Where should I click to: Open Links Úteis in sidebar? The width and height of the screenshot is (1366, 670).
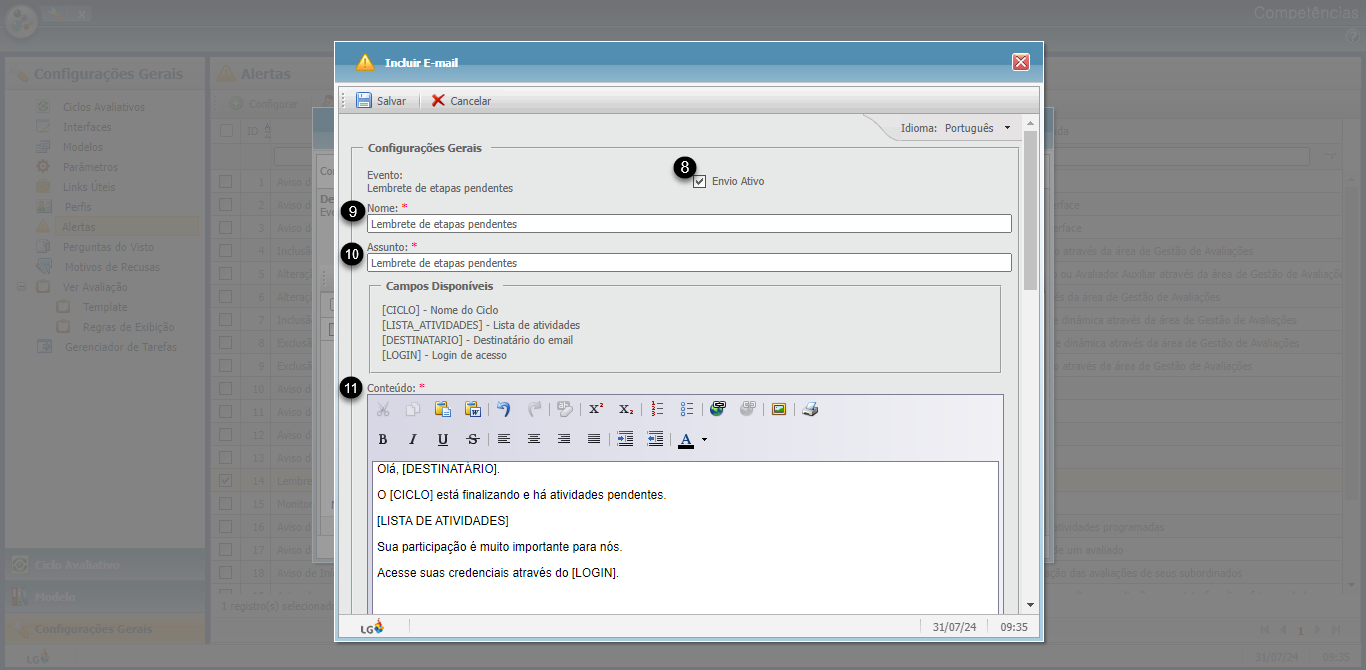89,187
